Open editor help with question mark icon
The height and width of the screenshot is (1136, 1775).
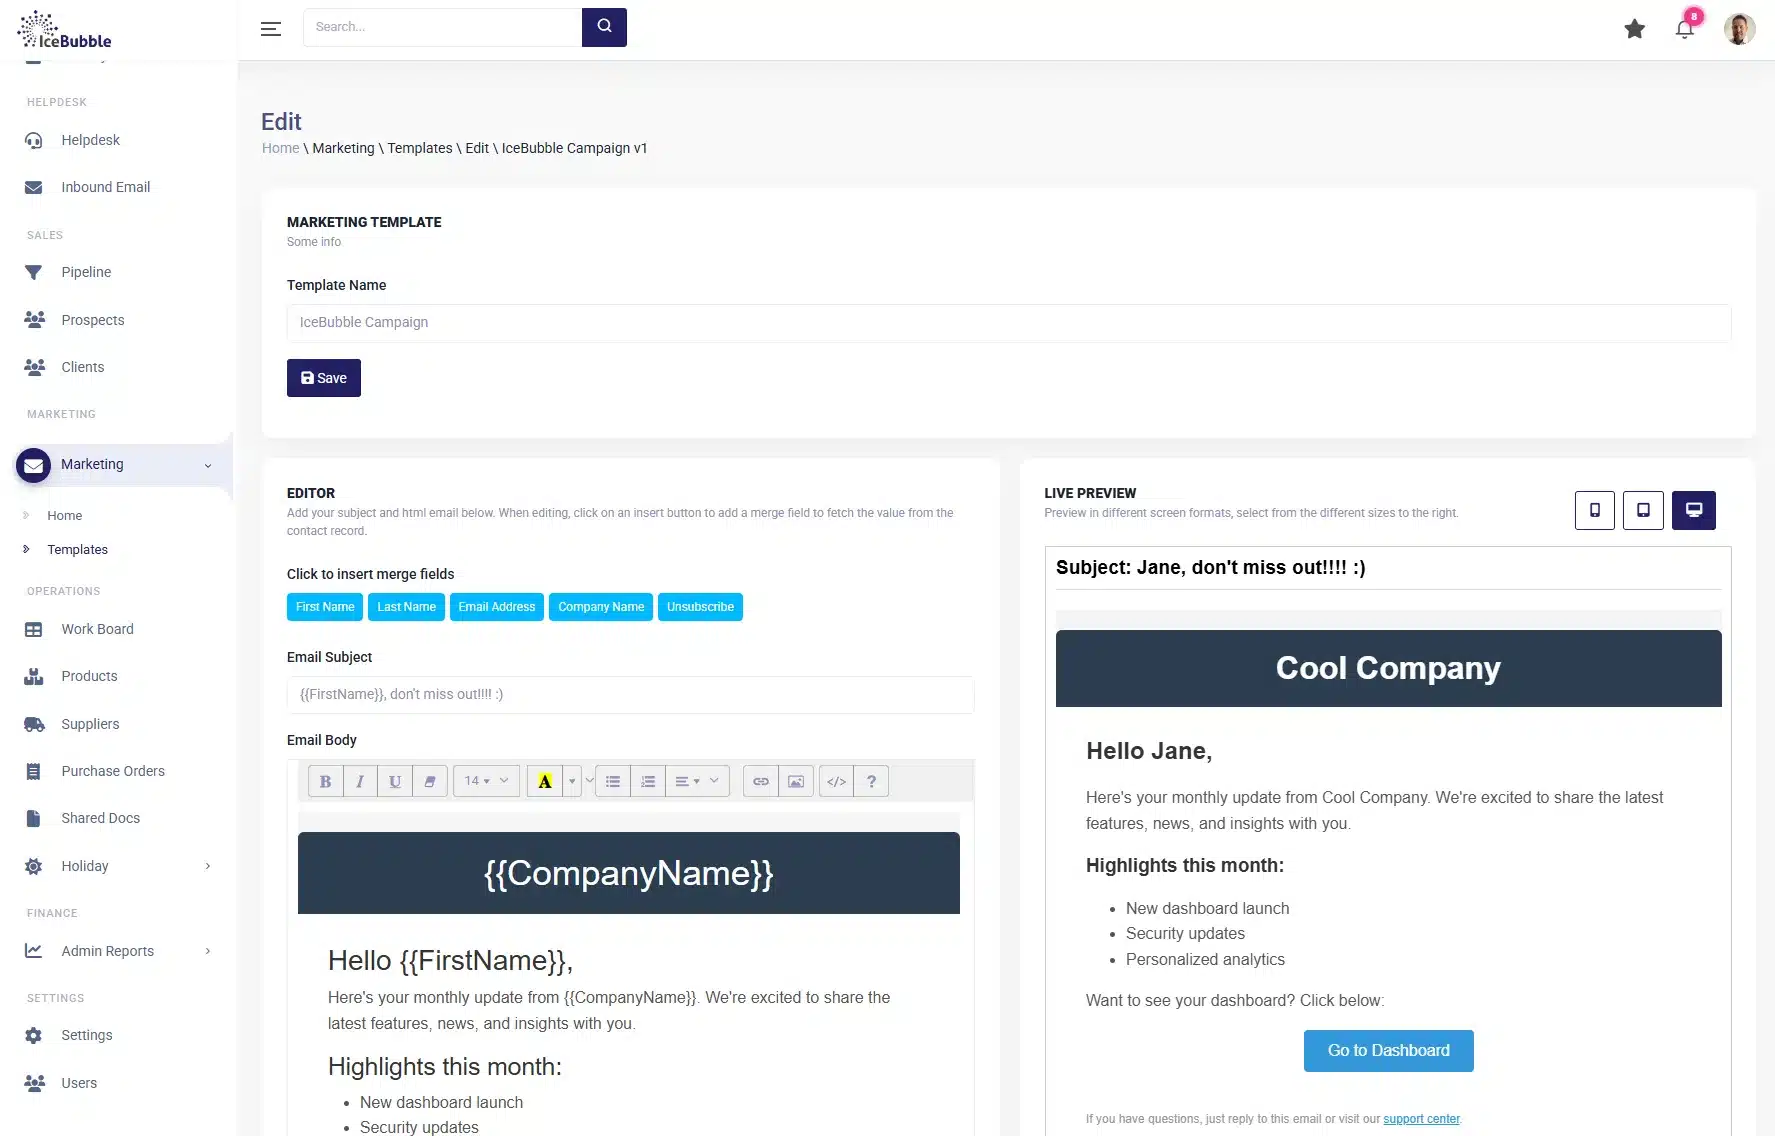(871, 781)
